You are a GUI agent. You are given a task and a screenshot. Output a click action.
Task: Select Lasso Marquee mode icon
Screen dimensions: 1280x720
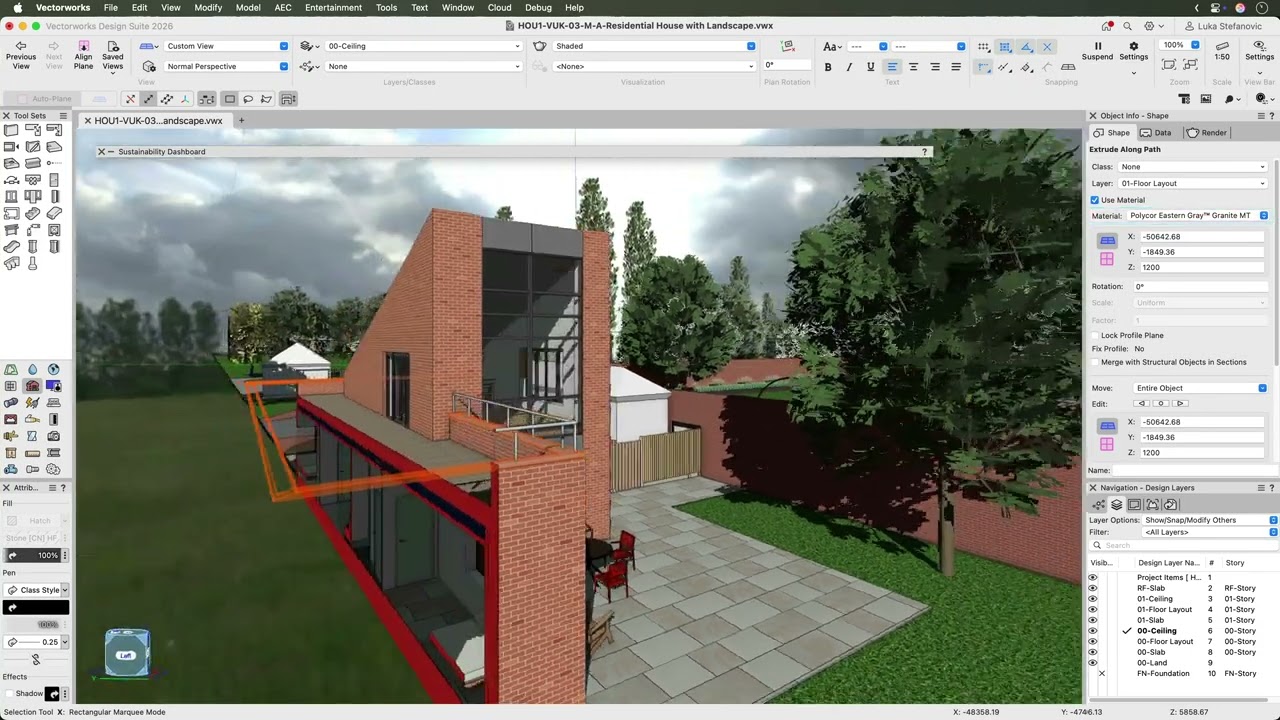[x=248, y=99]
